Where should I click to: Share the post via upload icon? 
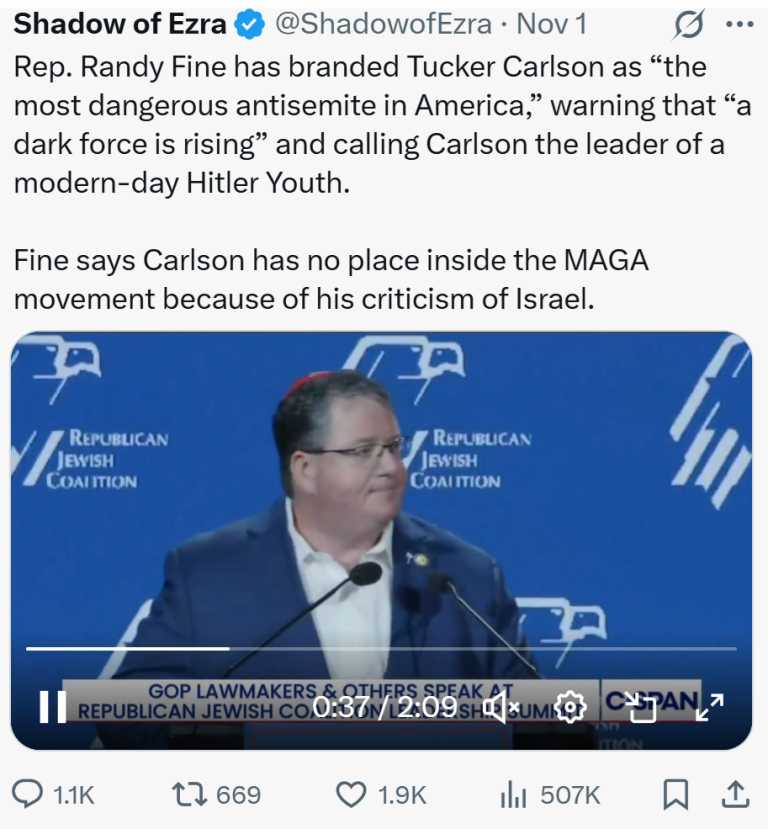point(735,795)
